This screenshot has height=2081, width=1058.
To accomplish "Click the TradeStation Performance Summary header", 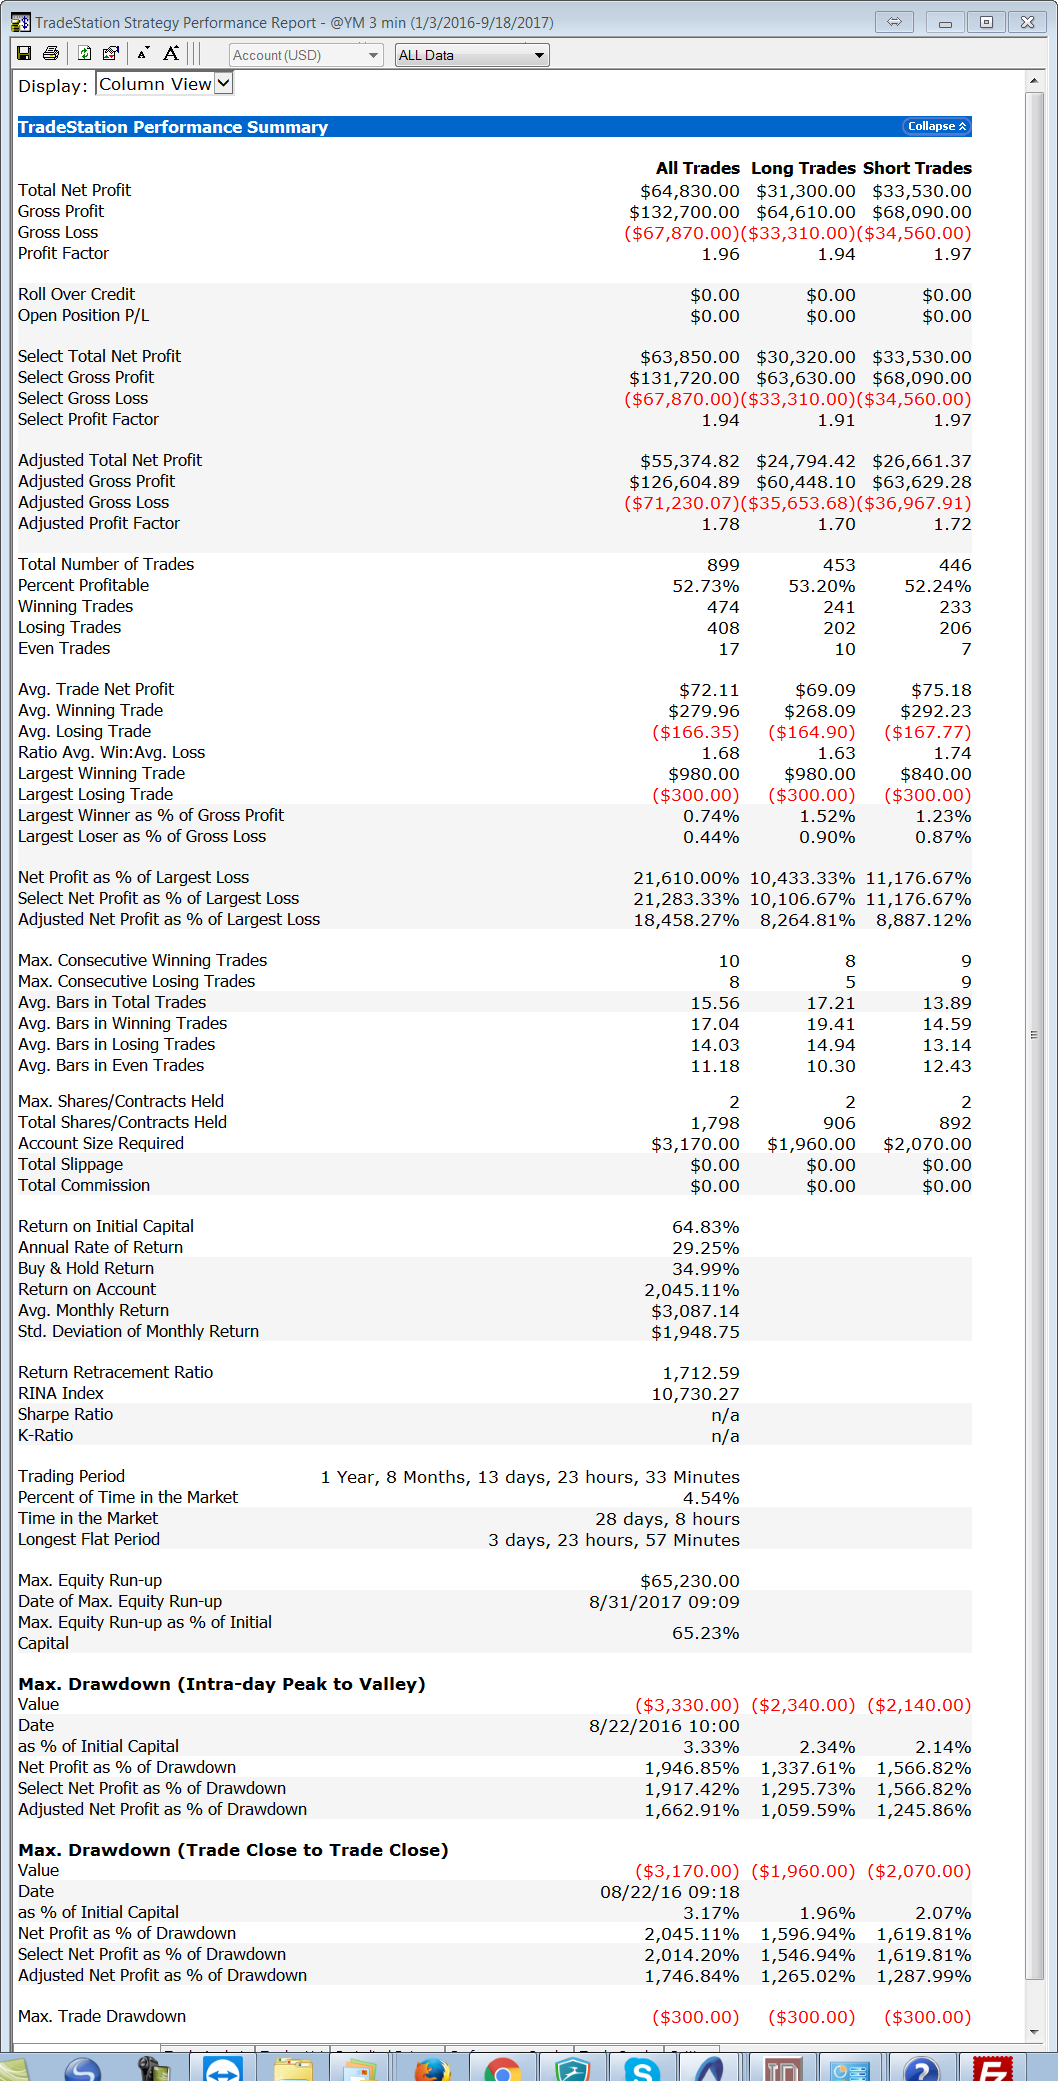I will coord(173,127).
